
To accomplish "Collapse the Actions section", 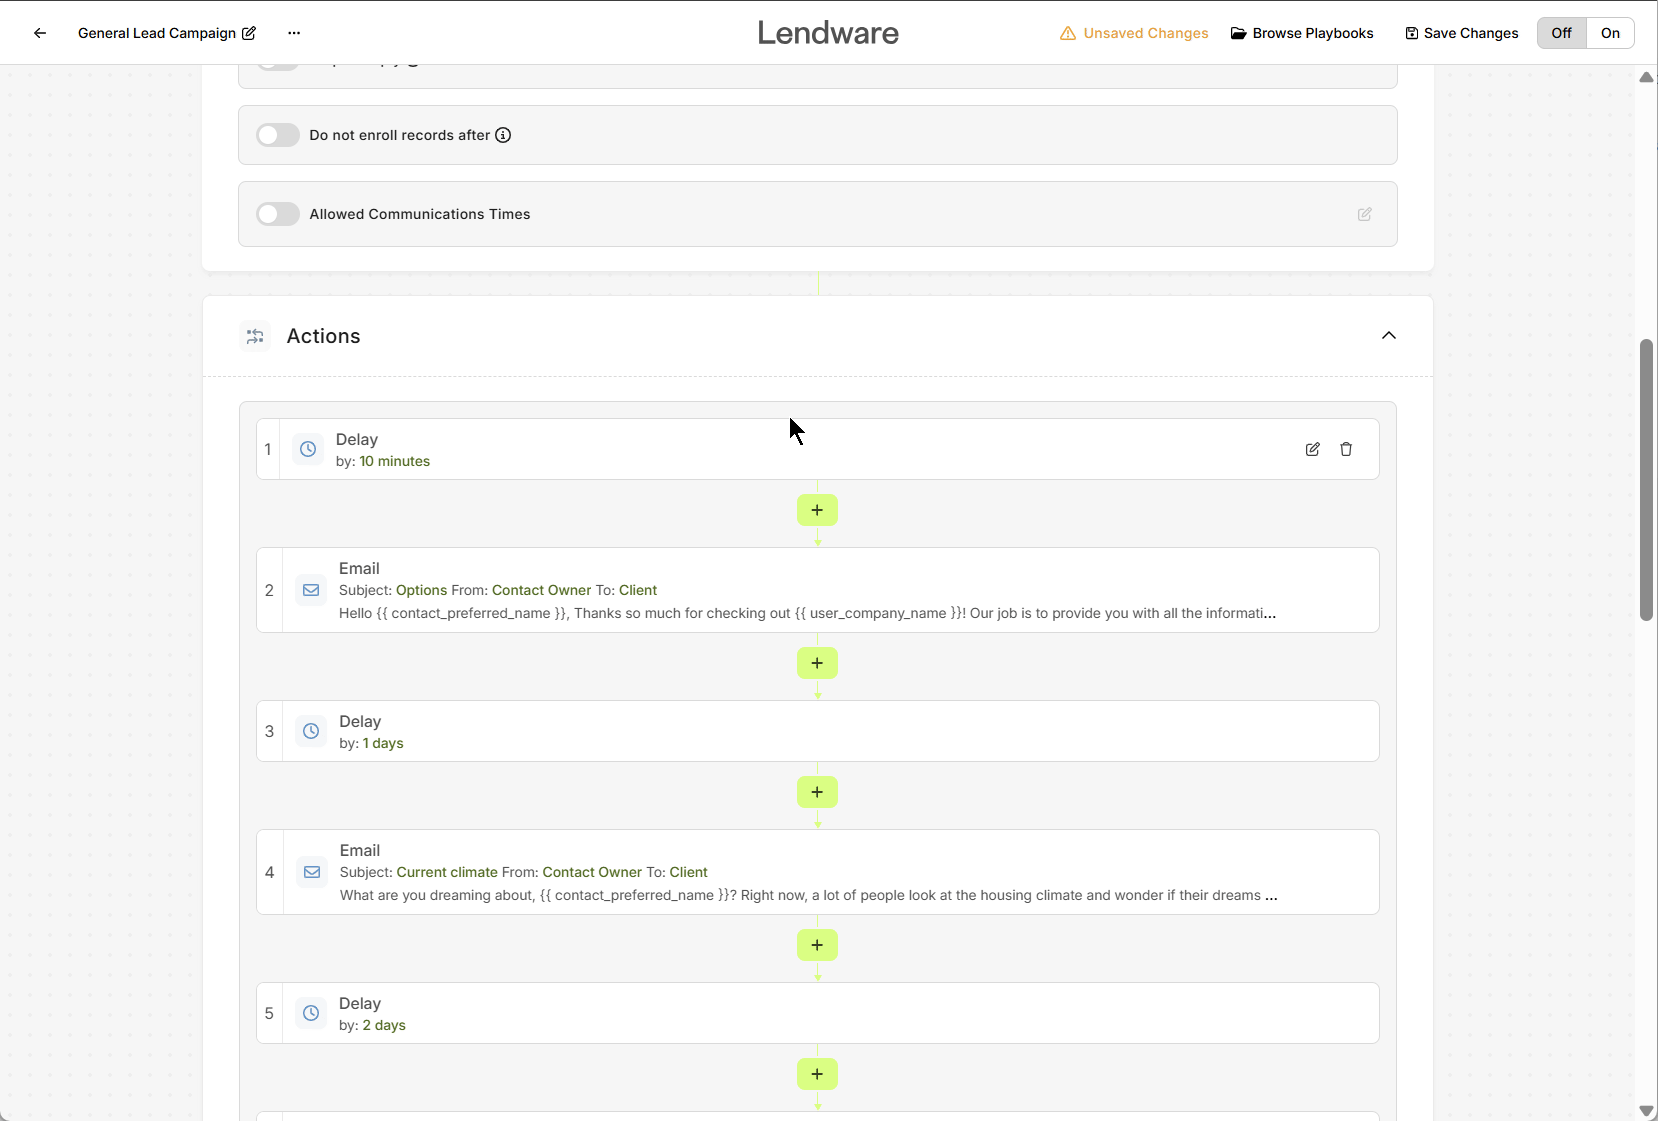I will (1388, 336).
